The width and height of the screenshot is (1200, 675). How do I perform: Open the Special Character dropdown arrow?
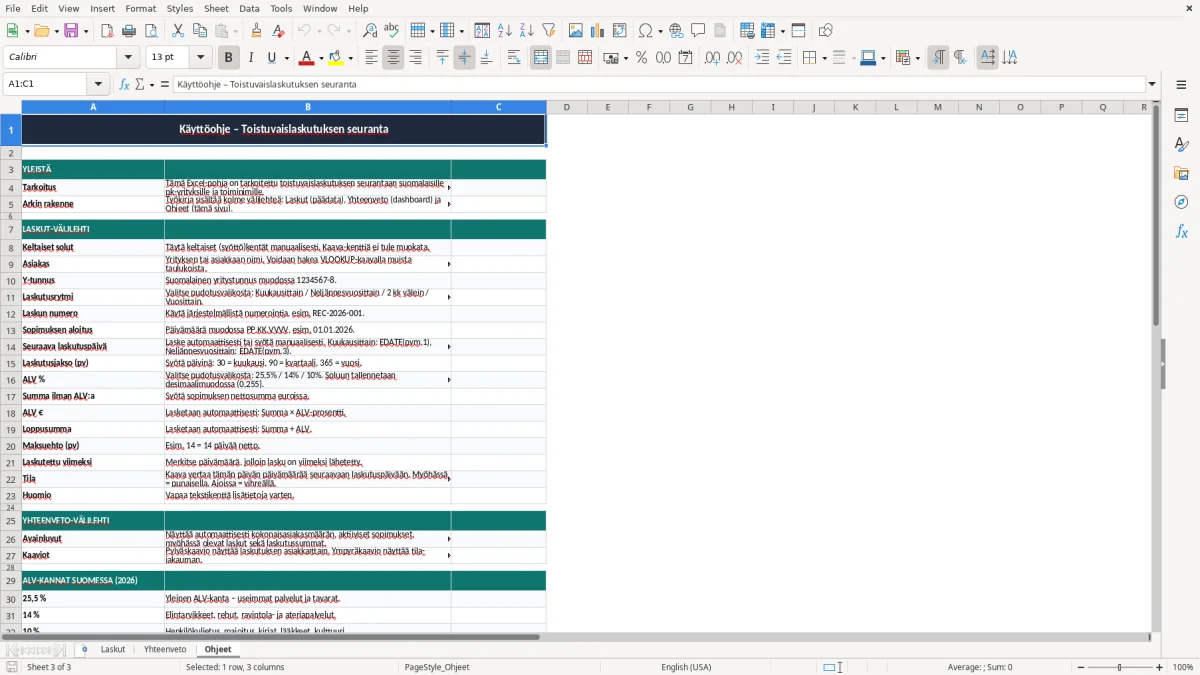click(x=659, y=31)
